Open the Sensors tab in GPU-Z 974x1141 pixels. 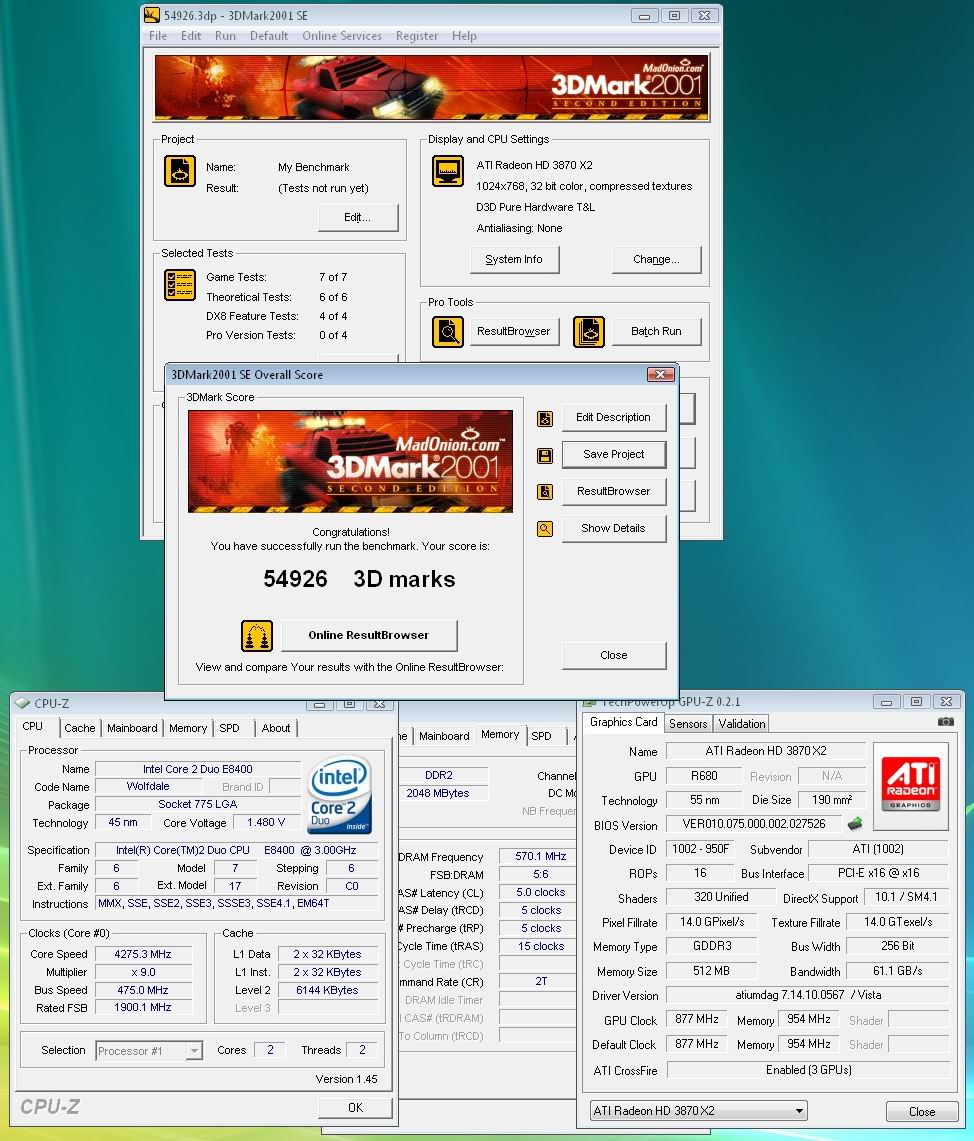click(688, 723)
